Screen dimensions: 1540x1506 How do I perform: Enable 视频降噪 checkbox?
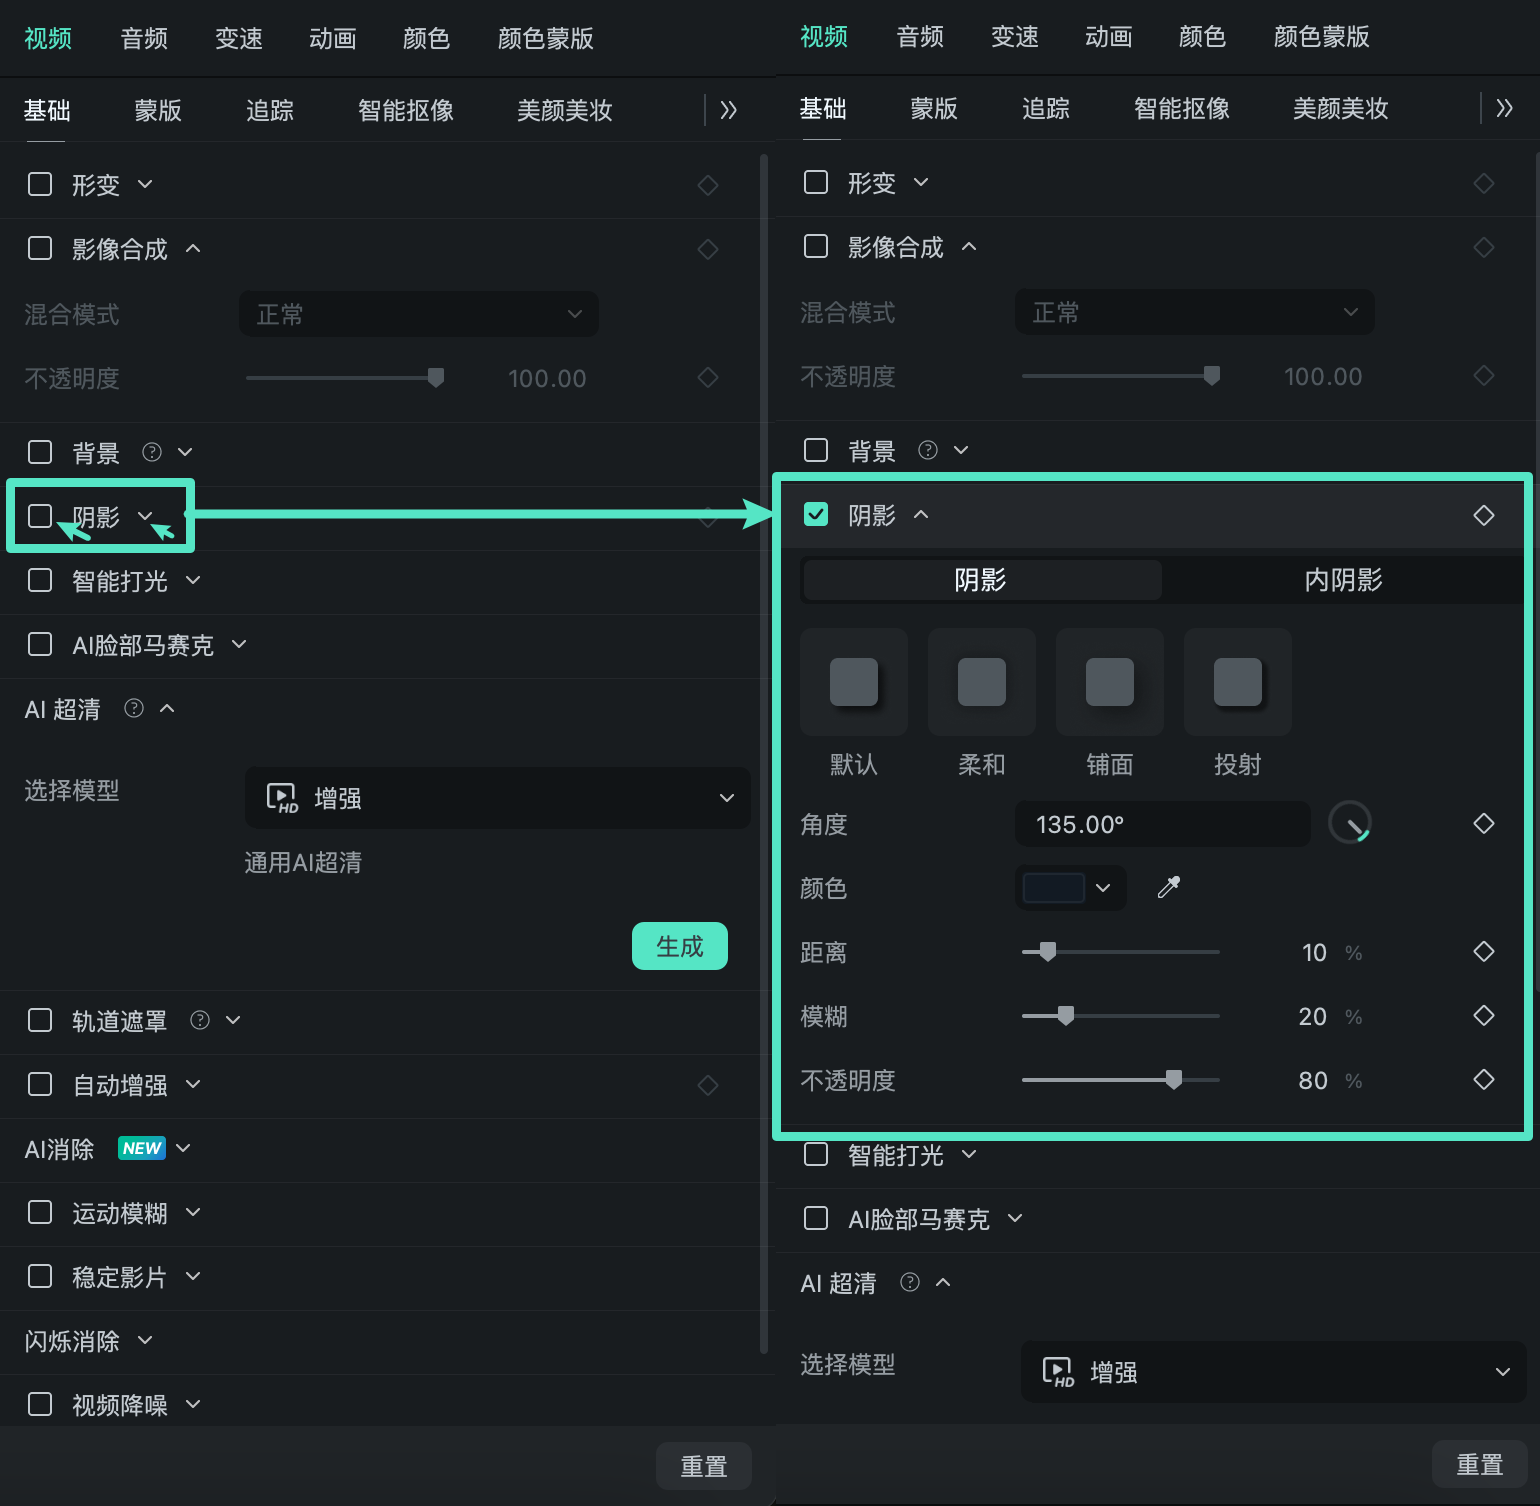(x=40, y=1404)
